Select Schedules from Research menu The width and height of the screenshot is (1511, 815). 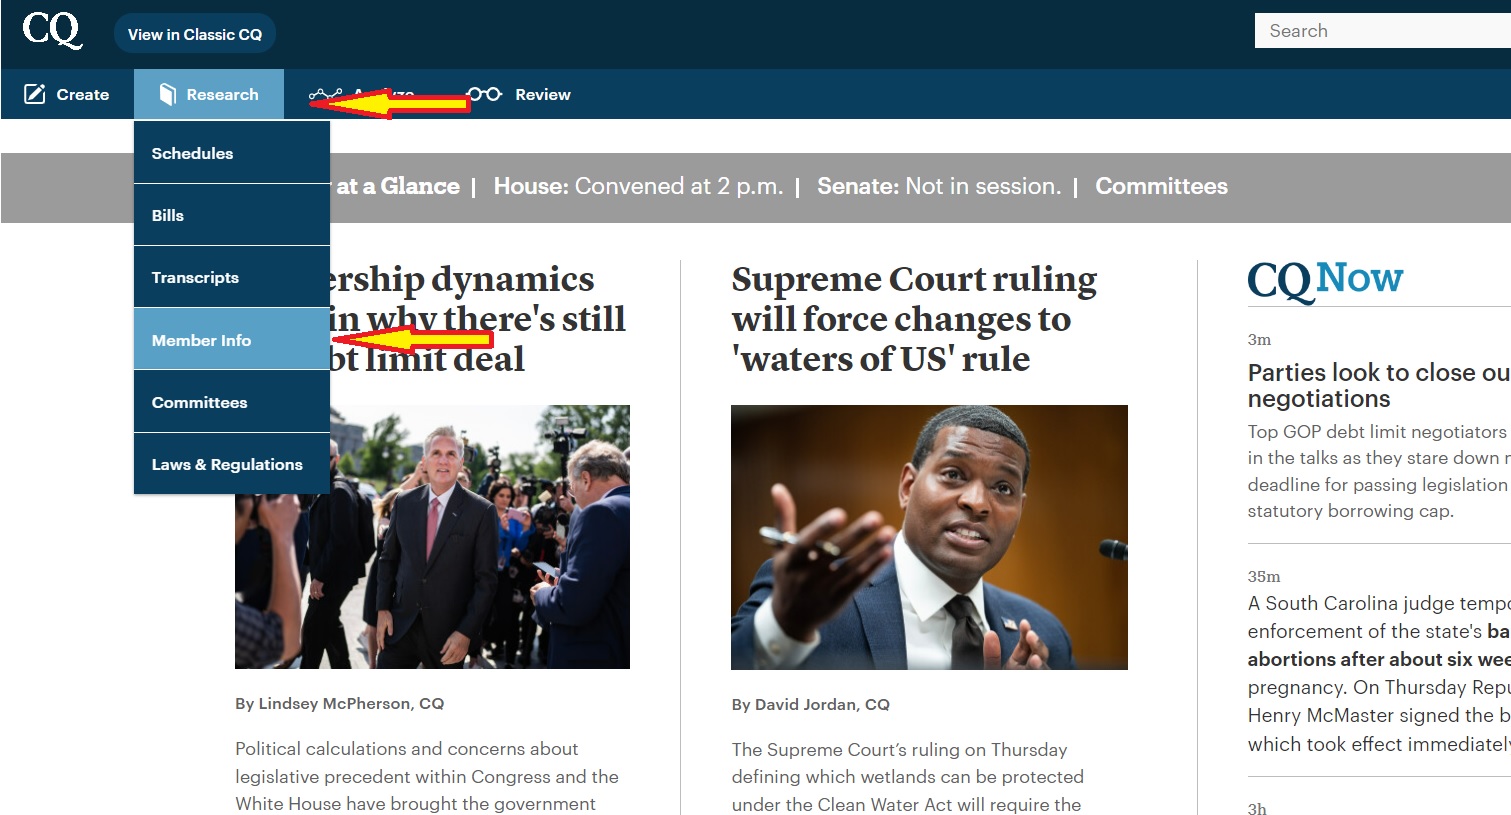(x=232, y=153)
